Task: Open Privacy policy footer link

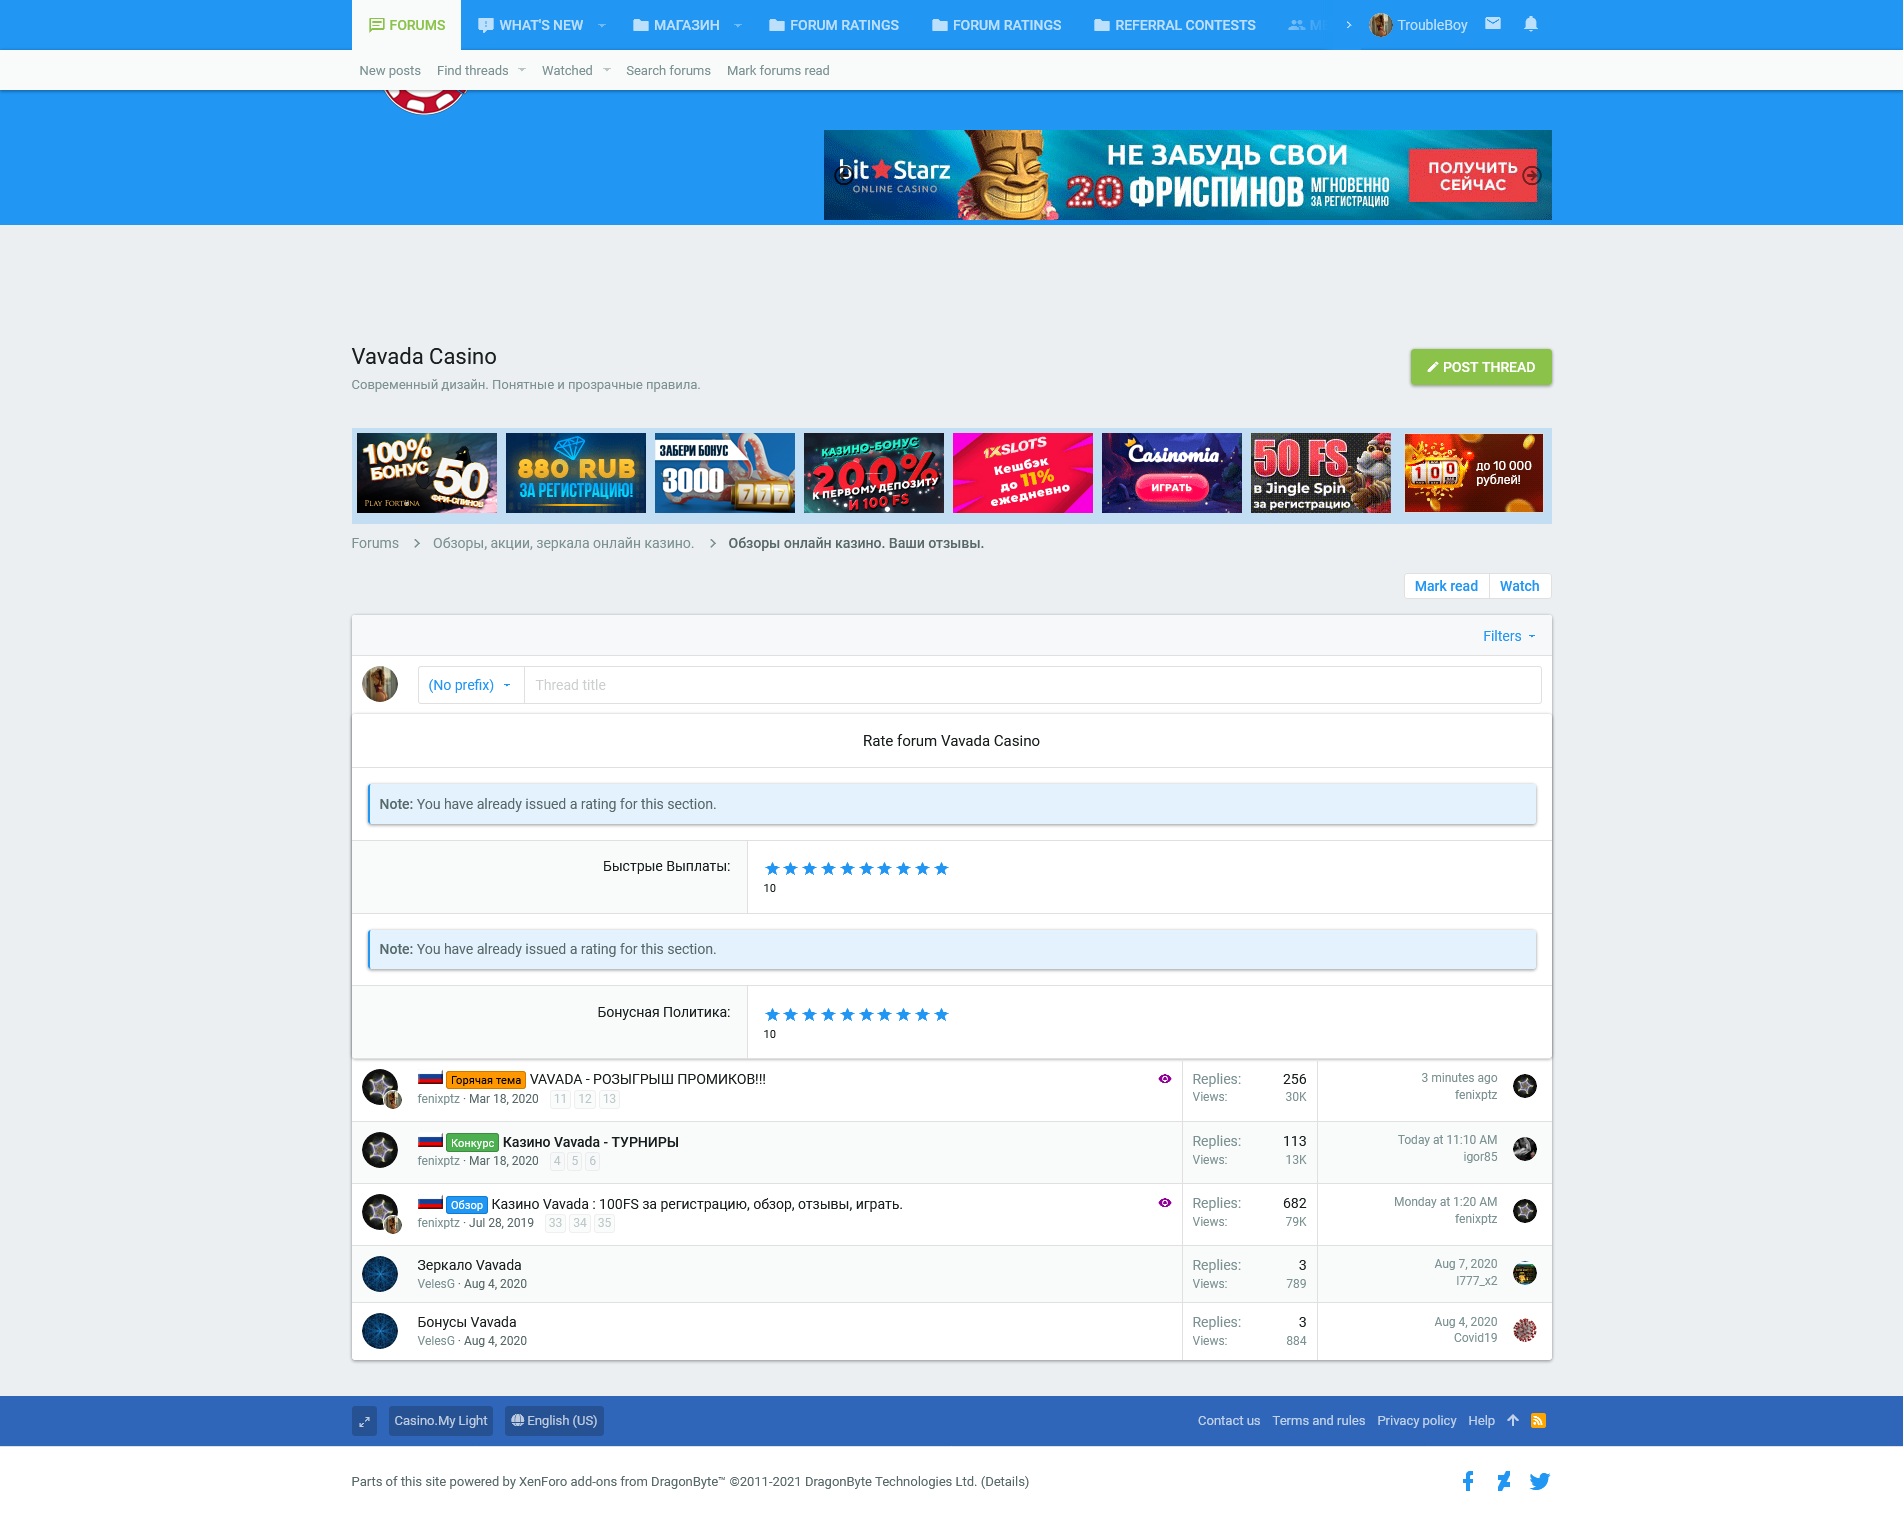Action: pos(1416,1421)
